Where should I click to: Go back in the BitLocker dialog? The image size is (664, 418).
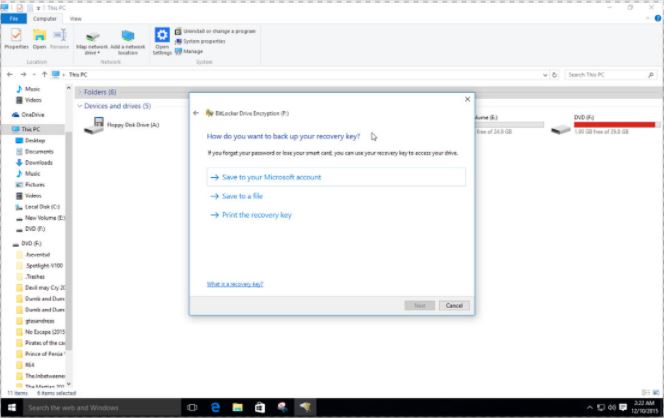(196, 113)
